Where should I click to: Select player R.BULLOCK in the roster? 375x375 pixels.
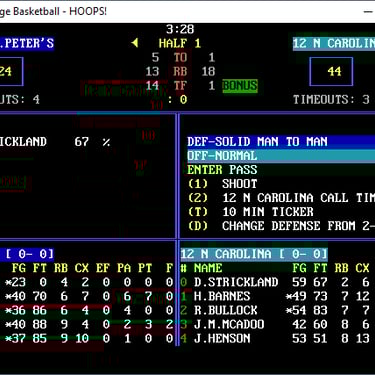[226, 310]
